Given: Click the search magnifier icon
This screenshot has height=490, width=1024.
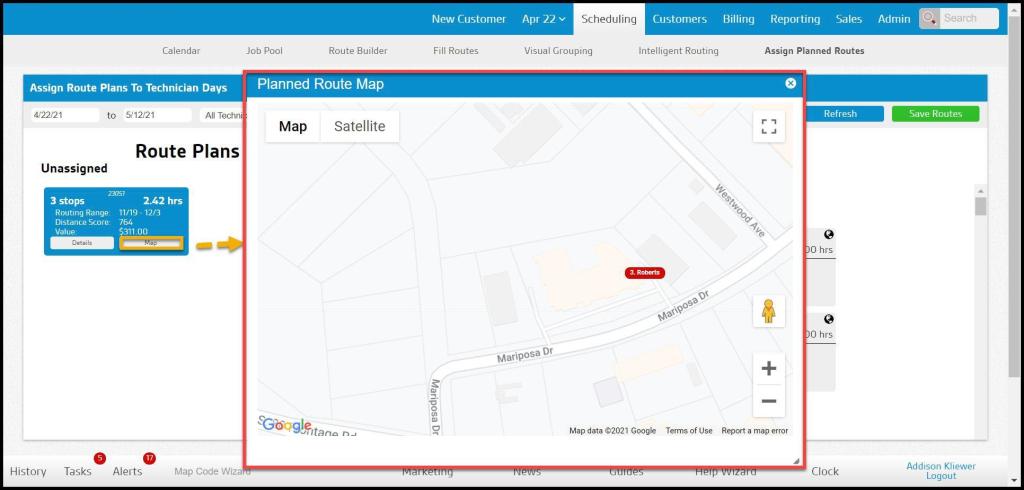Looking at the screenshot, I should (x=930, y=19).
